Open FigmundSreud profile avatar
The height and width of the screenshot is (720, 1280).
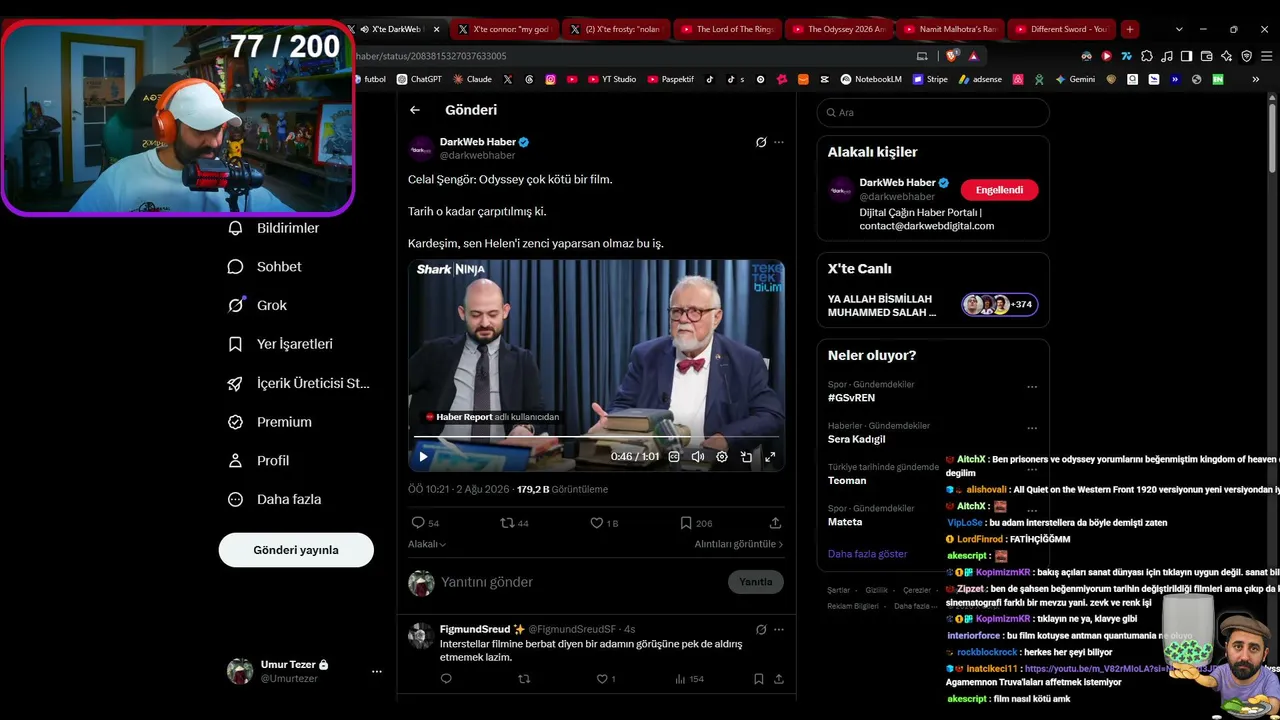click(x=422, y=636)
